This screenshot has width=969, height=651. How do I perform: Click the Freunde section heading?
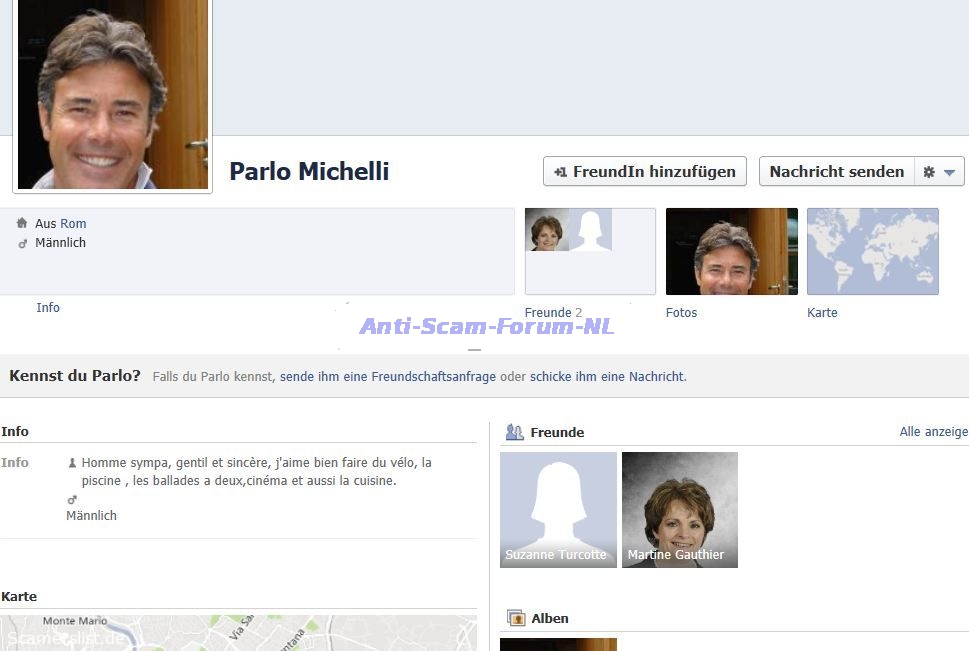[557, 432]
